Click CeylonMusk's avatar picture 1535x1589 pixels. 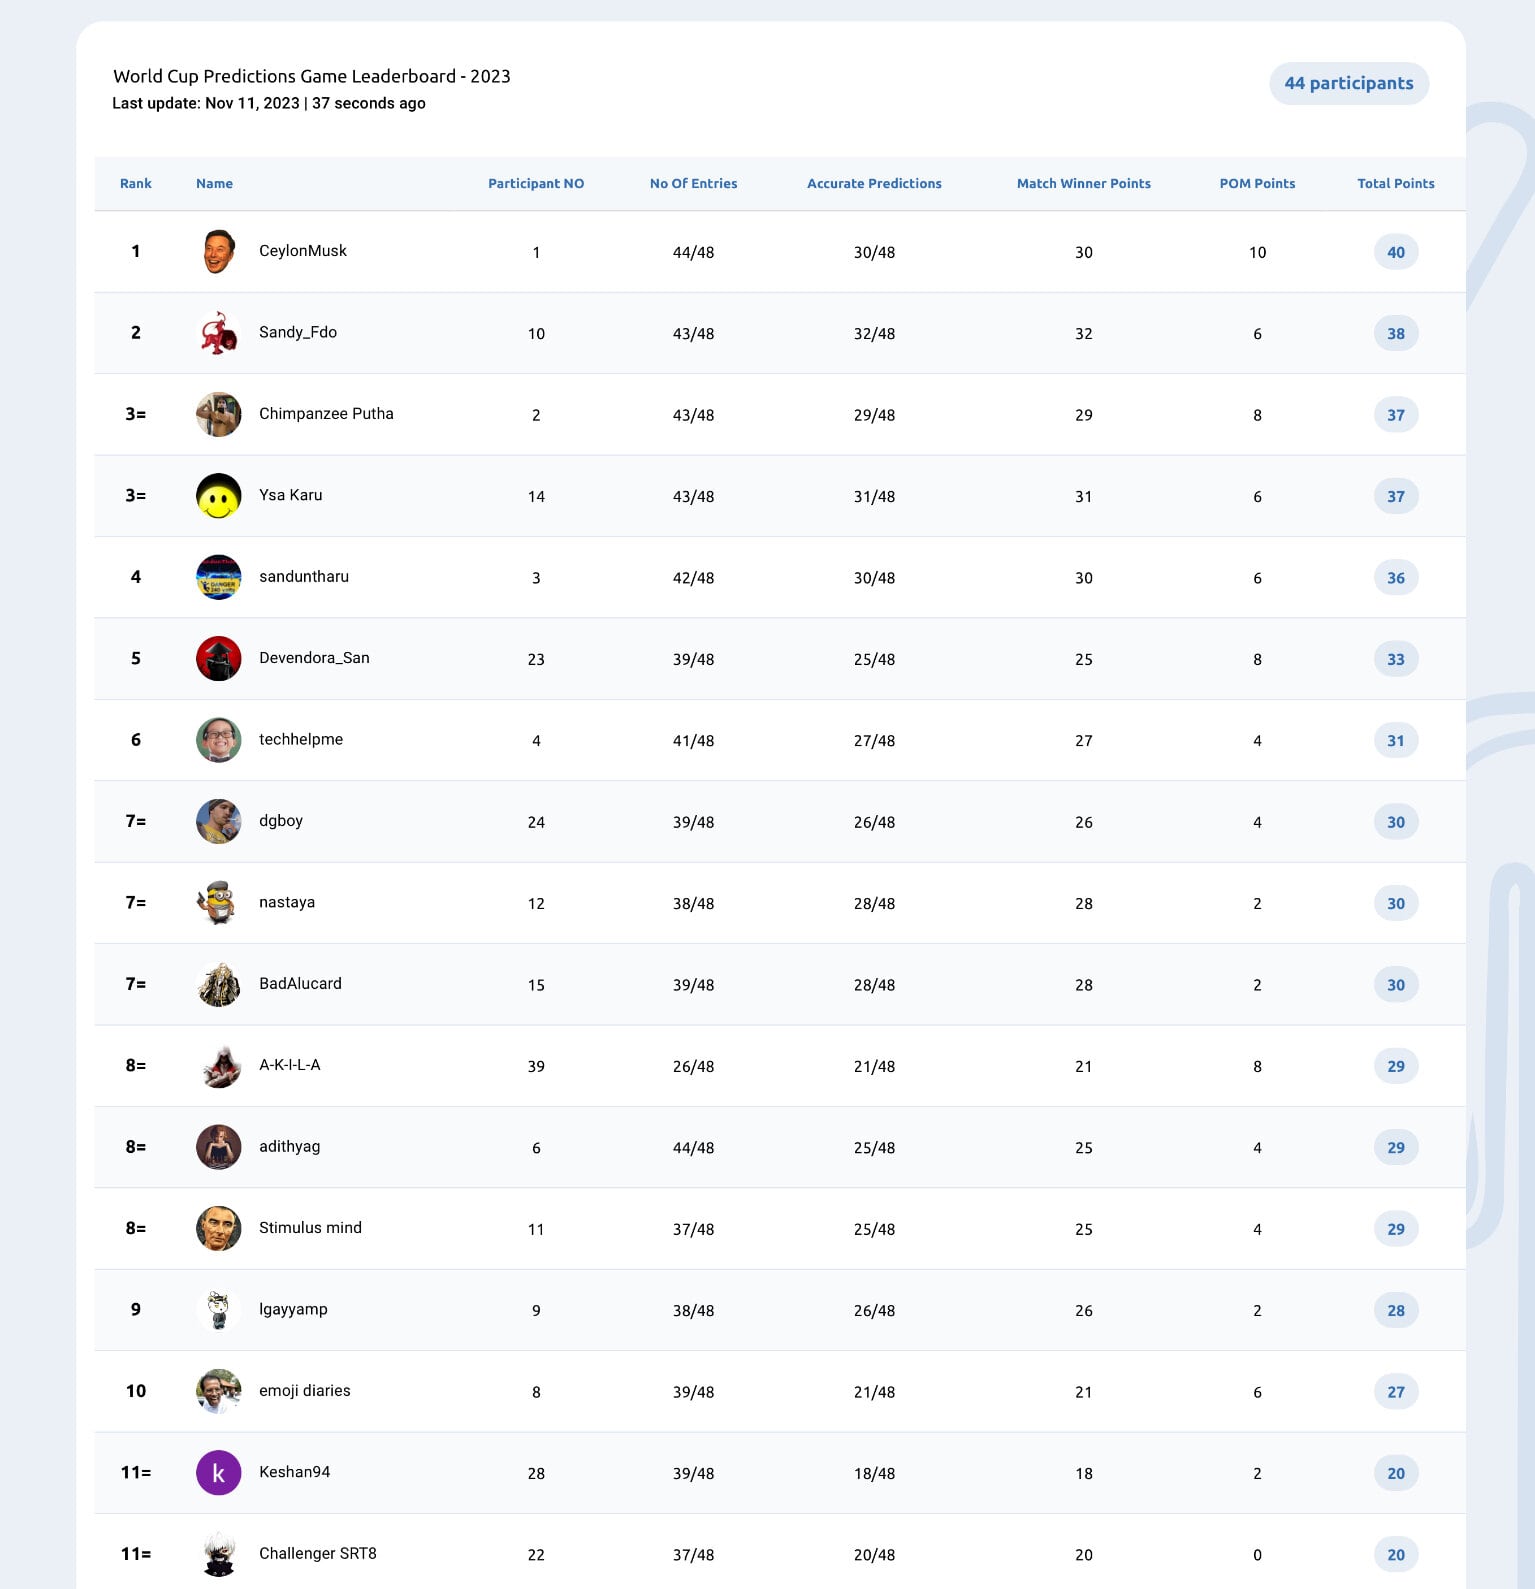[x=218, y=251]
